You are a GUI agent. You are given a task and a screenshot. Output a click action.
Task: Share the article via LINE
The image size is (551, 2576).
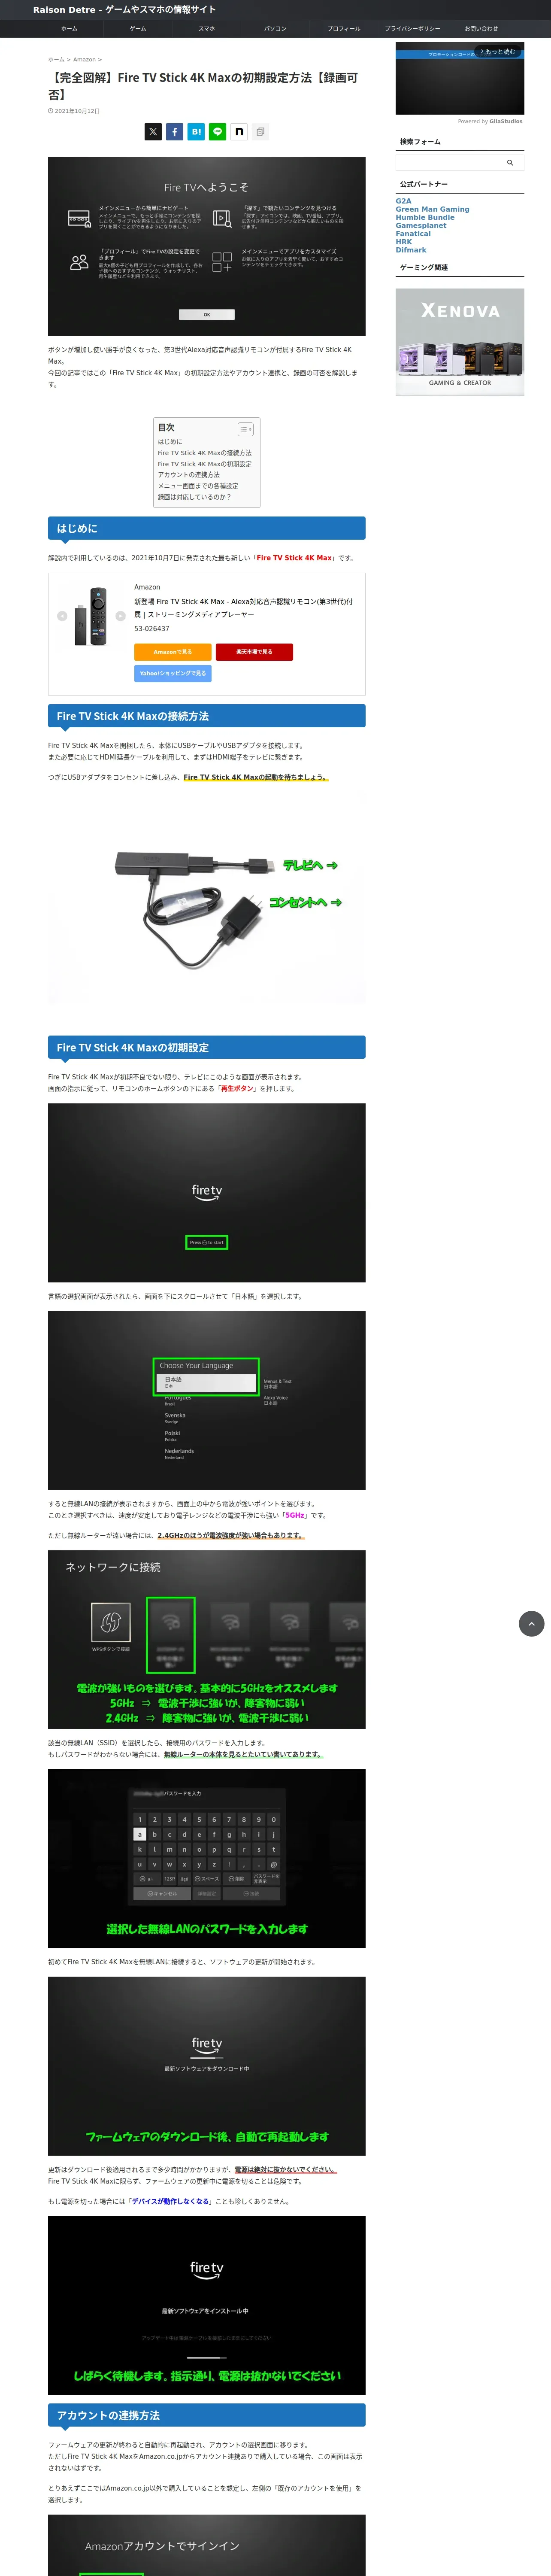point(217,131)
